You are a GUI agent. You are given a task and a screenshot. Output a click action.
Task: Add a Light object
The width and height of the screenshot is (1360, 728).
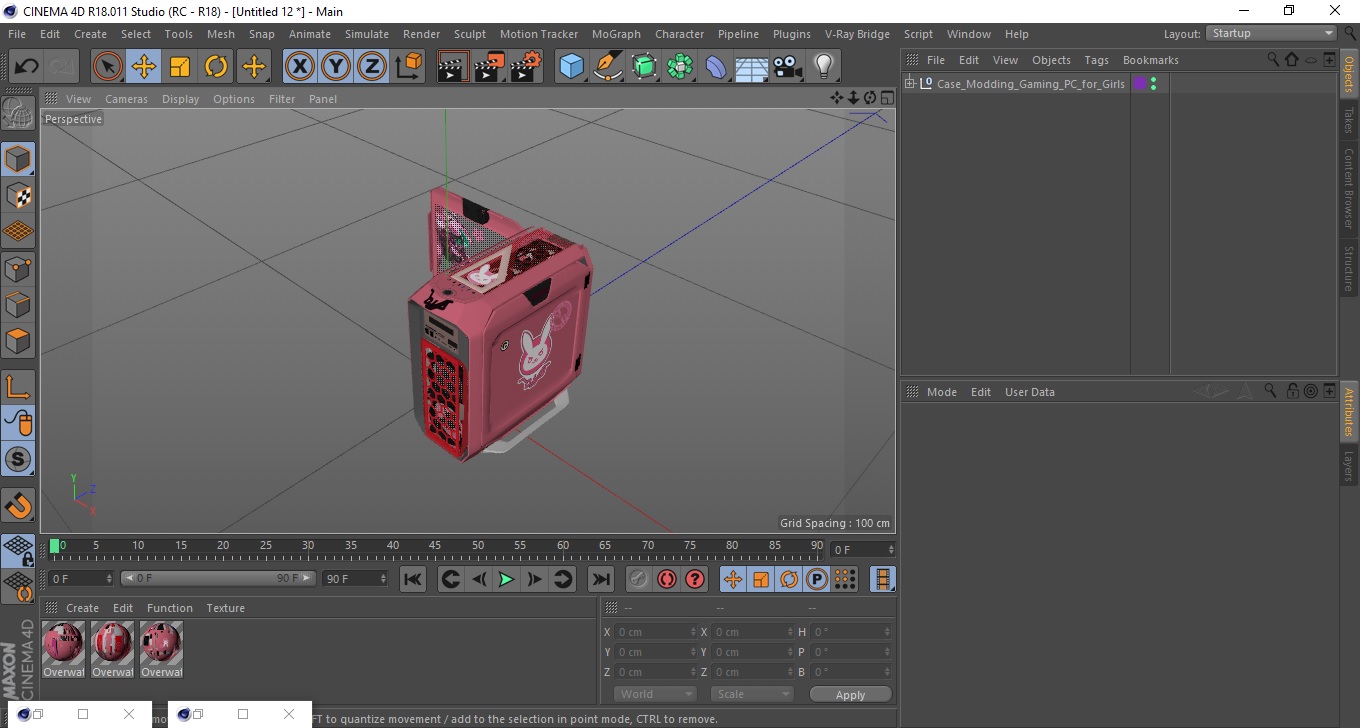point(823,67)
